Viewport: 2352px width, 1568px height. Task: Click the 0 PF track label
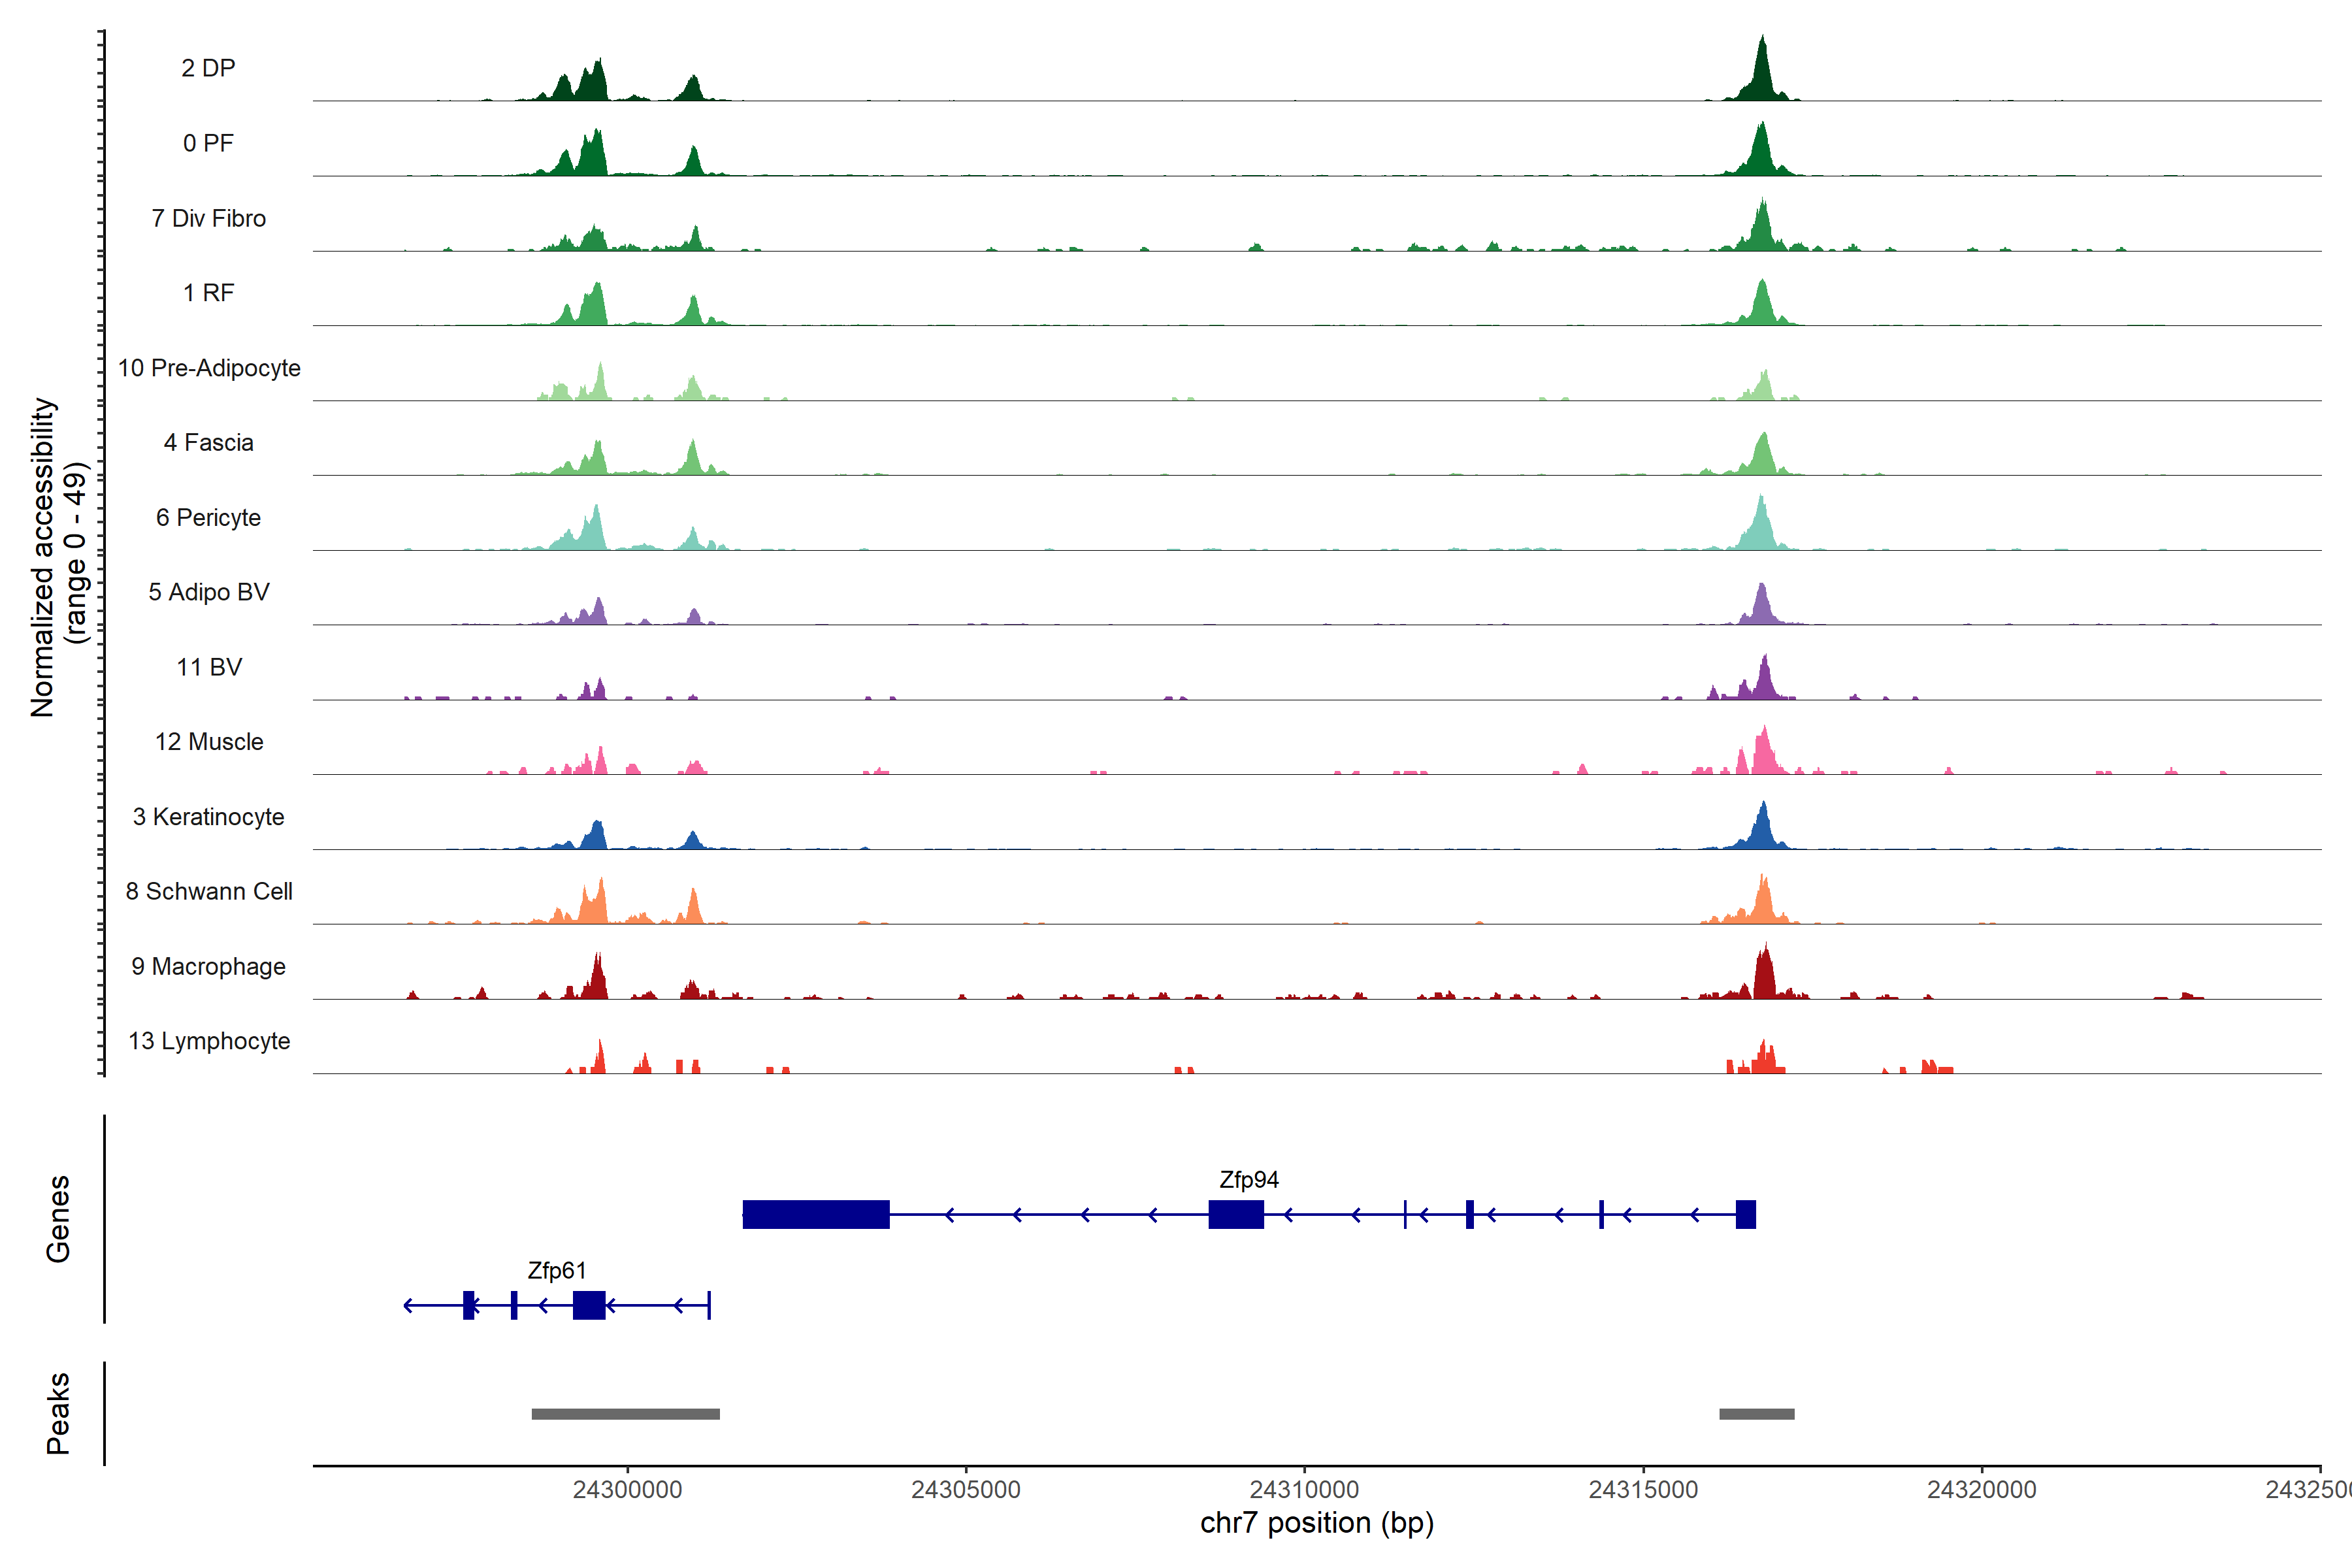[x=208, y=143]
